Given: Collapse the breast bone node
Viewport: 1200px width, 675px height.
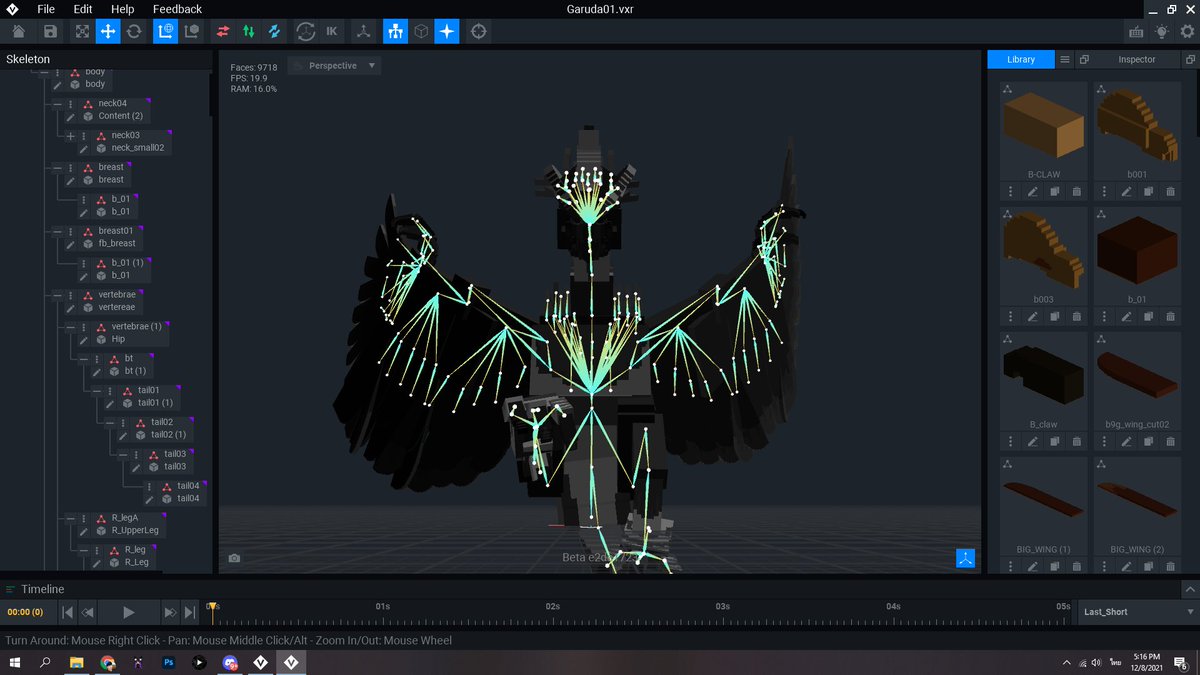Looking at the screenshot, I should coord(58,168).
